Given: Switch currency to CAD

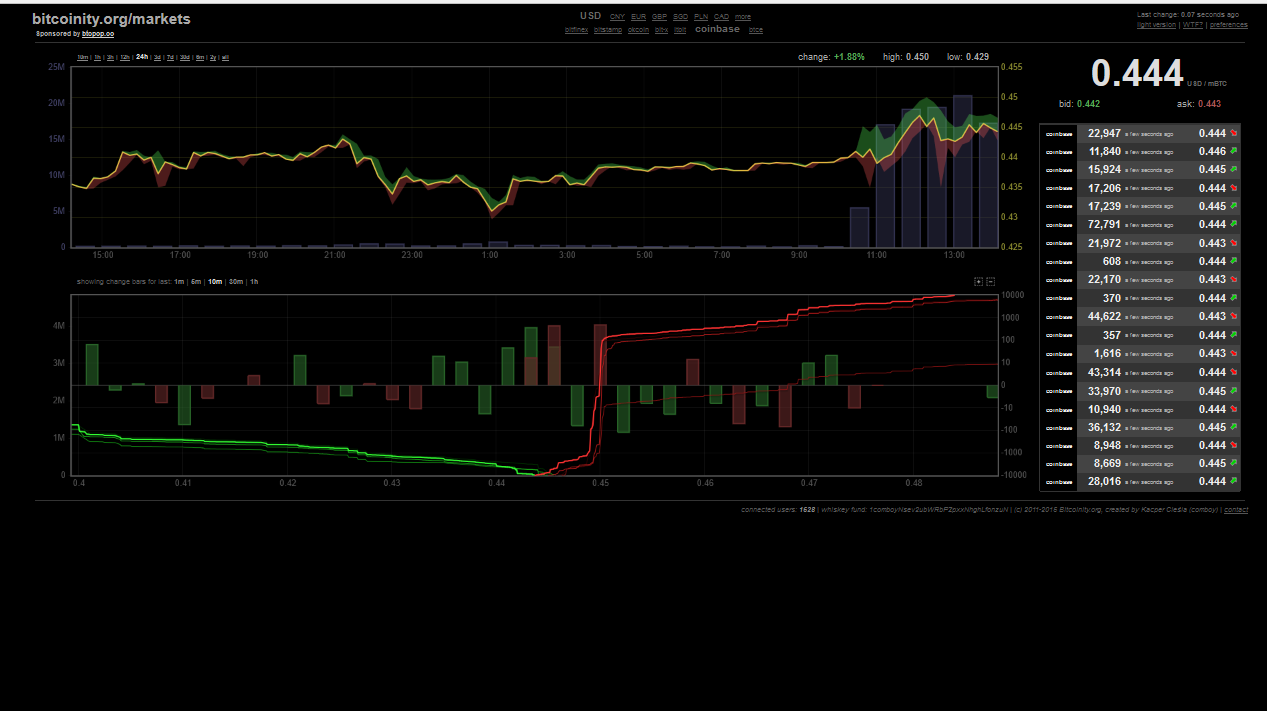Looking at the screenshot, I should pos(721,17).
